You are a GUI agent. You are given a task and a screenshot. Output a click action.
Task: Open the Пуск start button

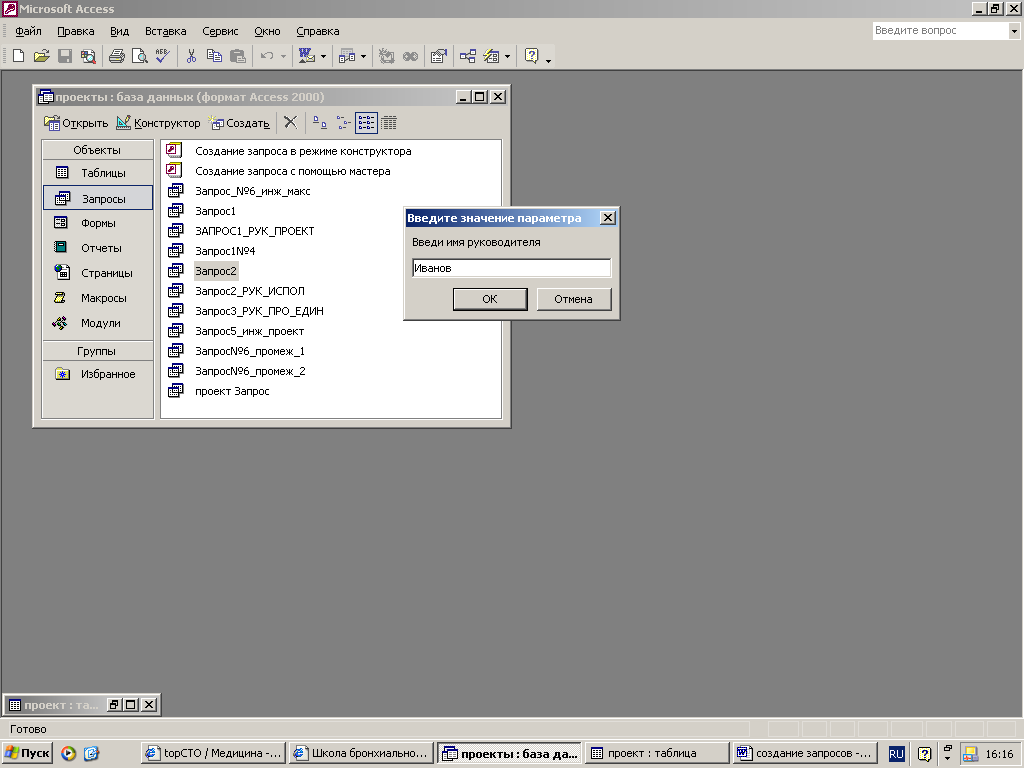pyautogui.click(x=27, y=753)
